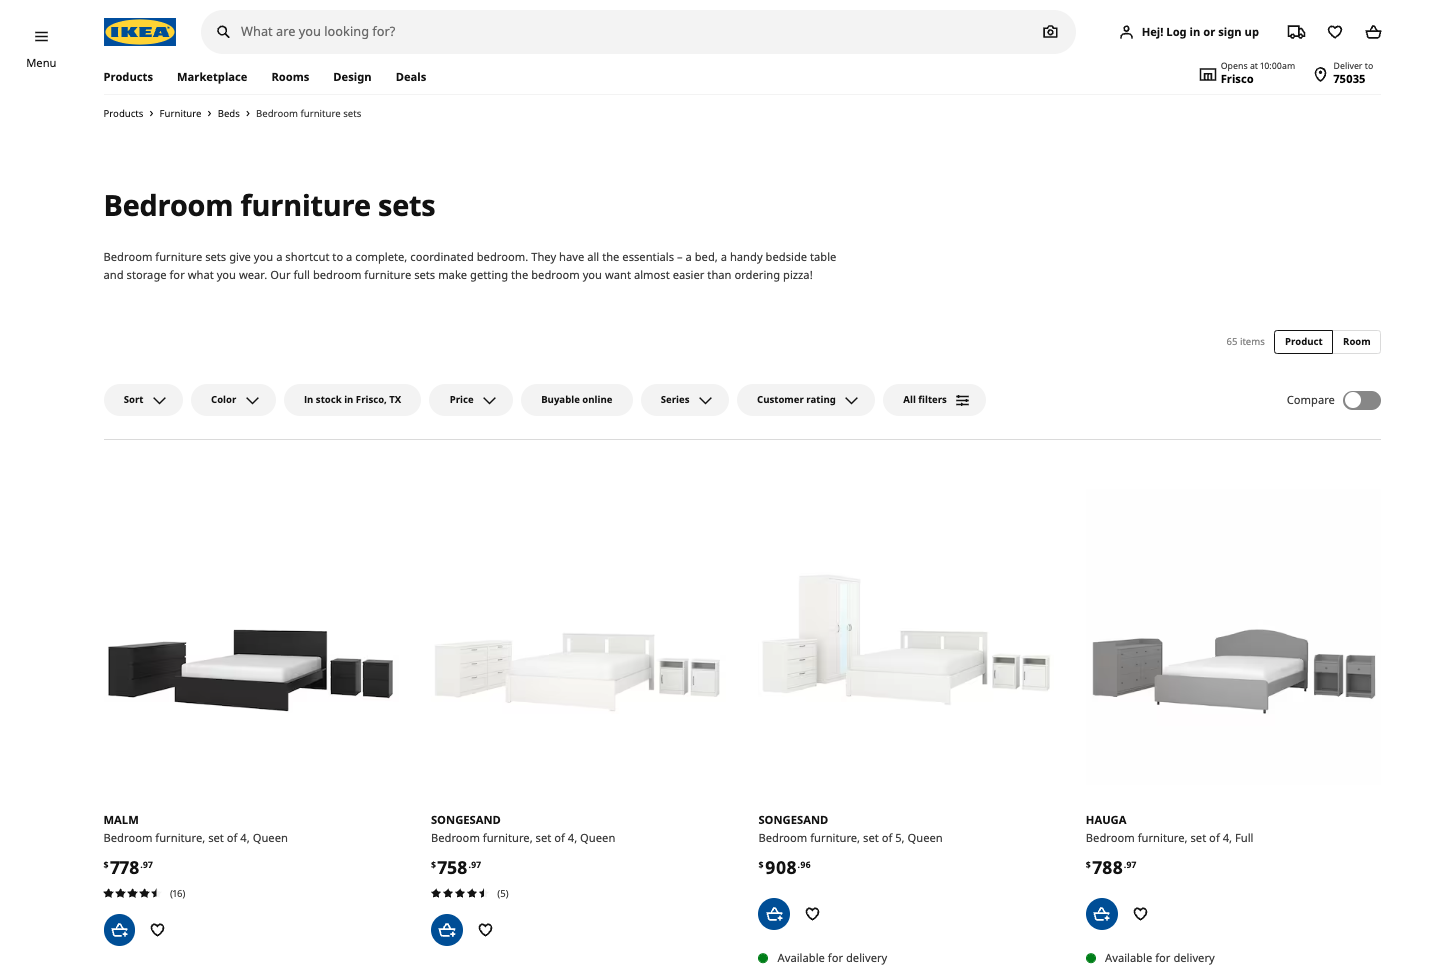
Task: Open the Rooms menu
Action: pos(290,77)
